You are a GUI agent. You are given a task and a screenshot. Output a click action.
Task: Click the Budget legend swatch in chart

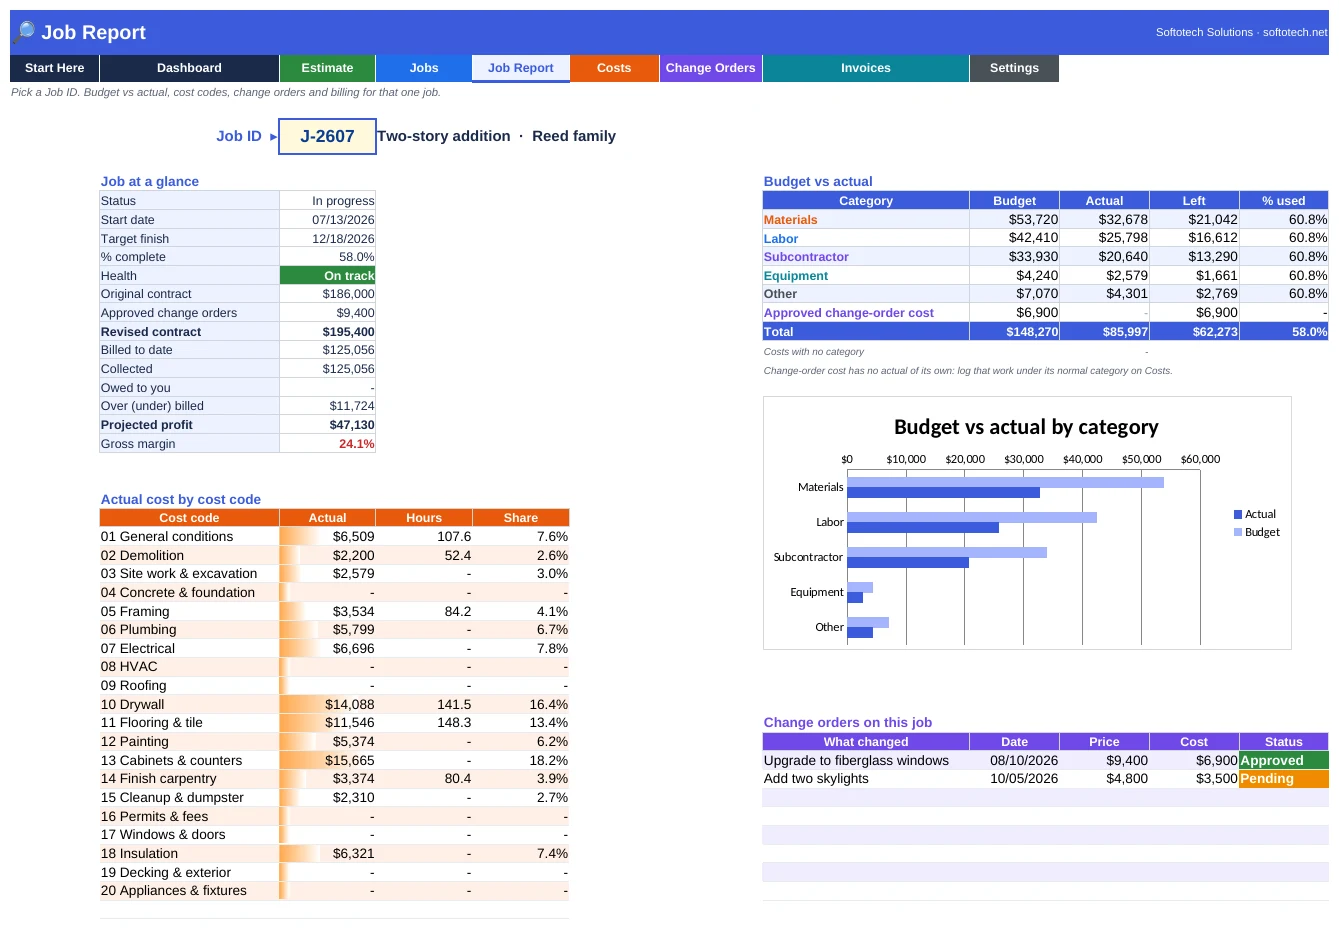click(x=1238, y=532)
